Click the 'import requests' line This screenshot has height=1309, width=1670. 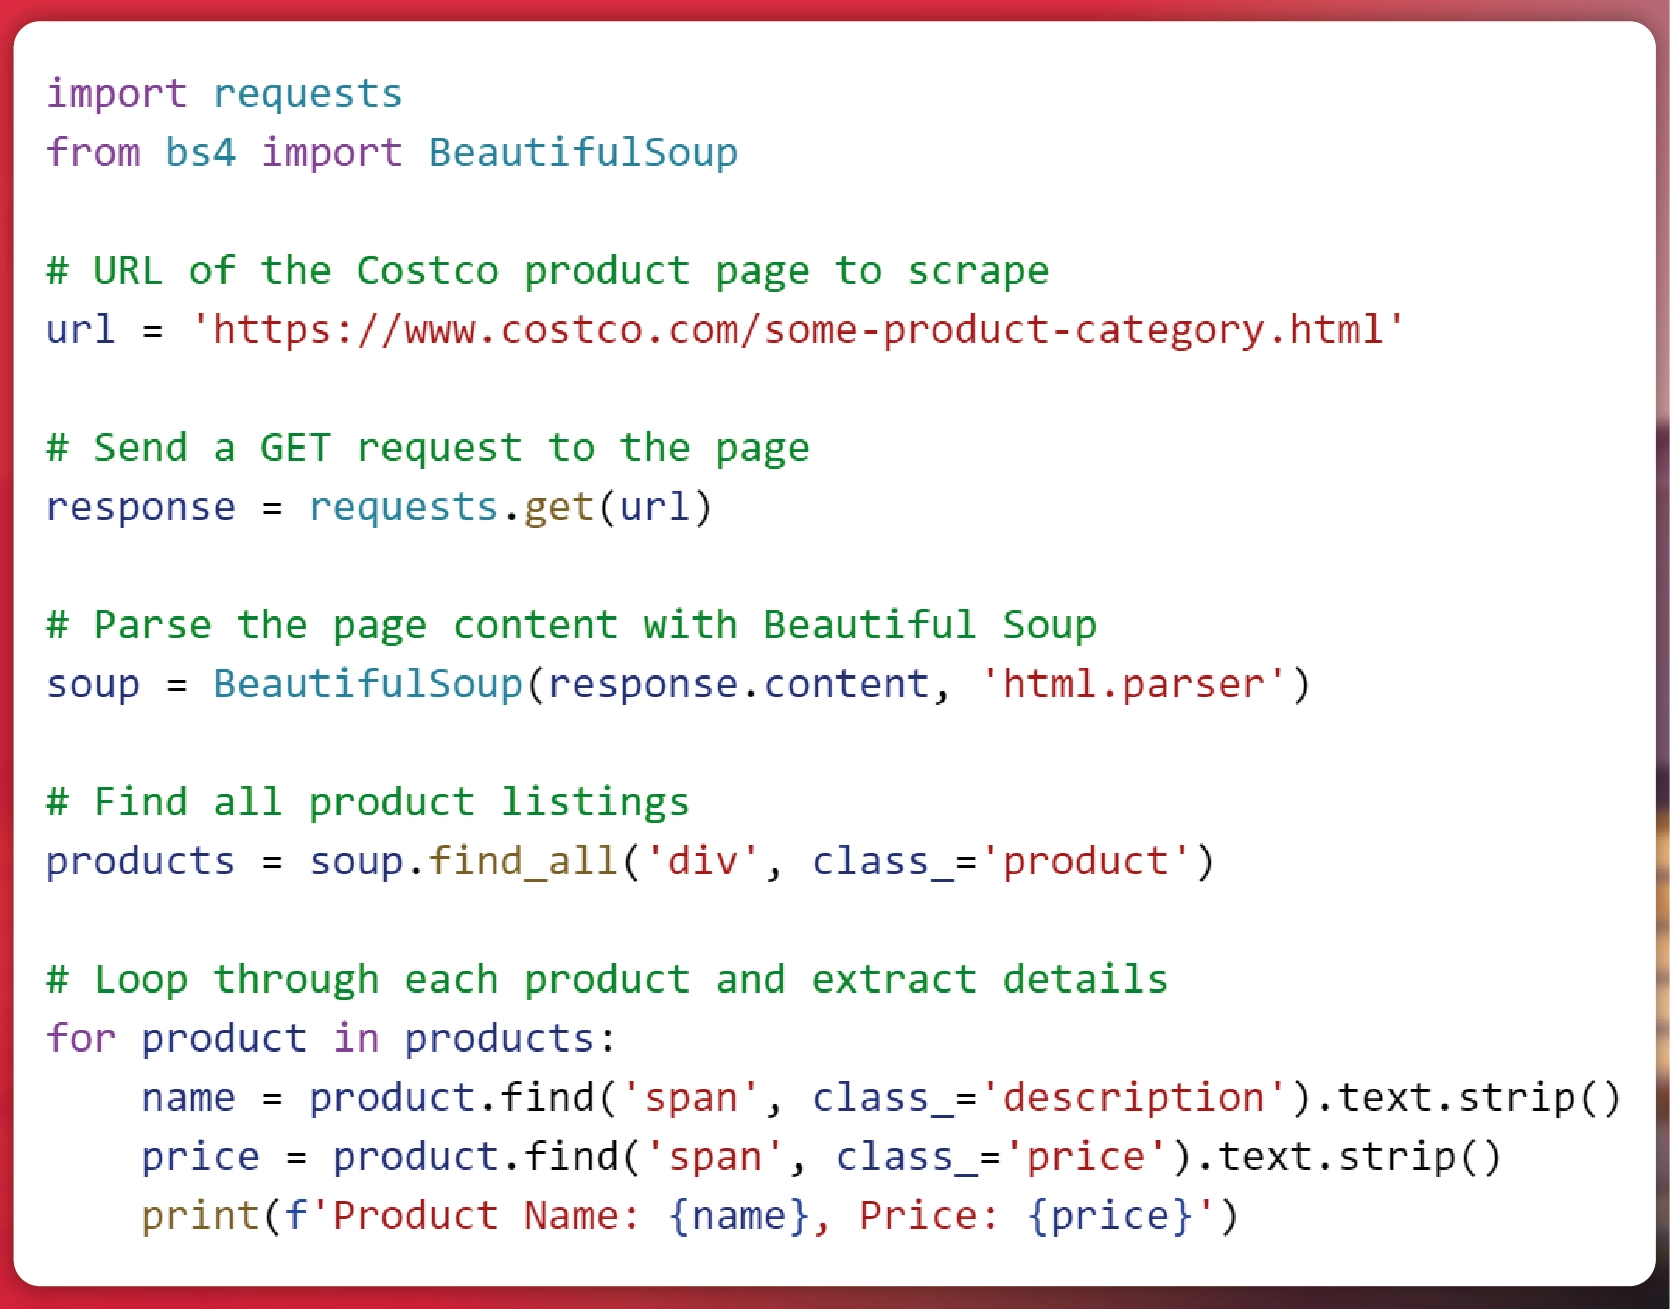[224, 94]
